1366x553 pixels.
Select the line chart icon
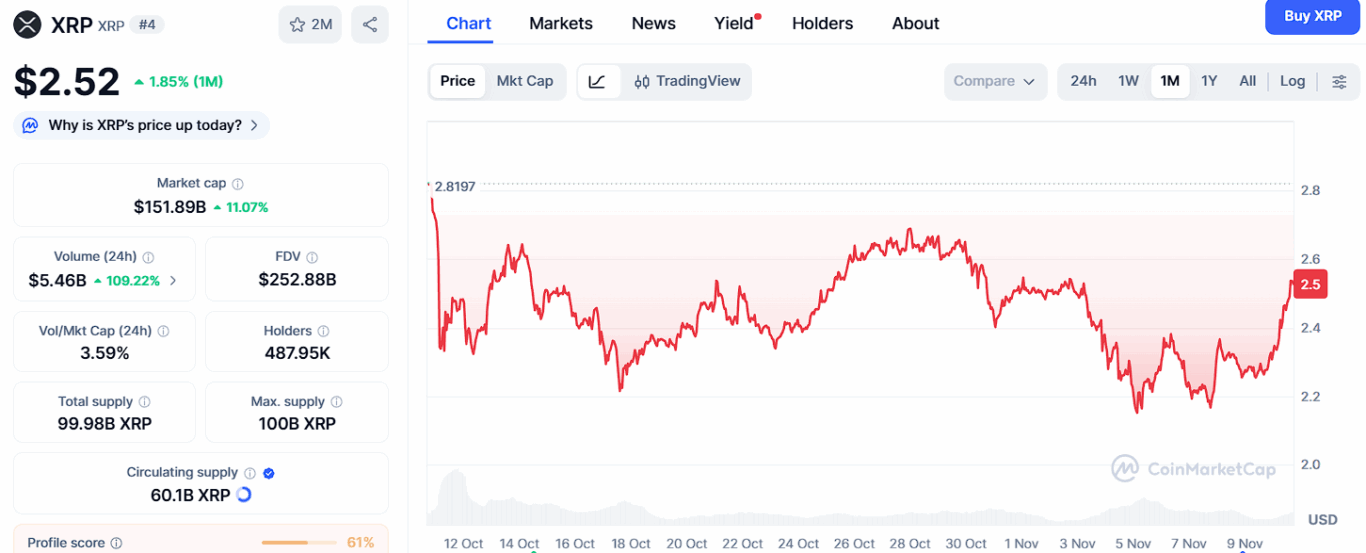point(597,82)
